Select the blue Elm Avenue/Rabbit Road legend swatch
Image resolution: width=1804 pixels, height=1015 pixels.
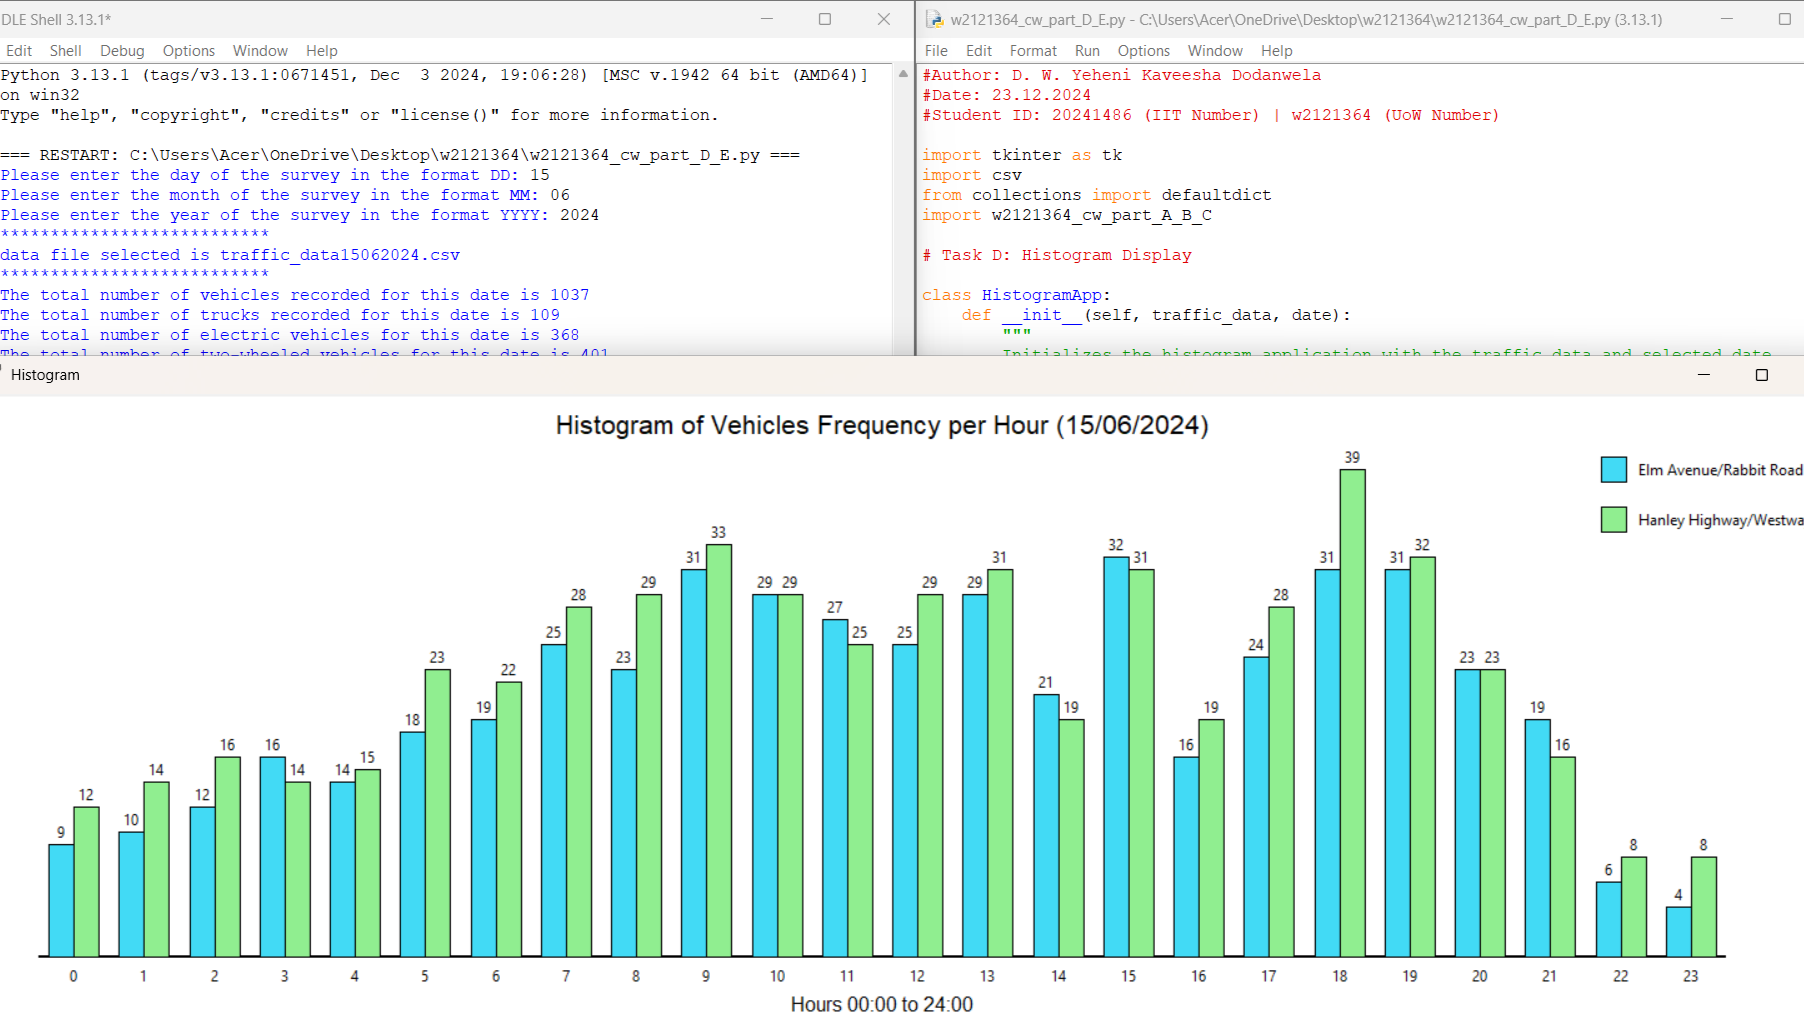click(1614, 470)
